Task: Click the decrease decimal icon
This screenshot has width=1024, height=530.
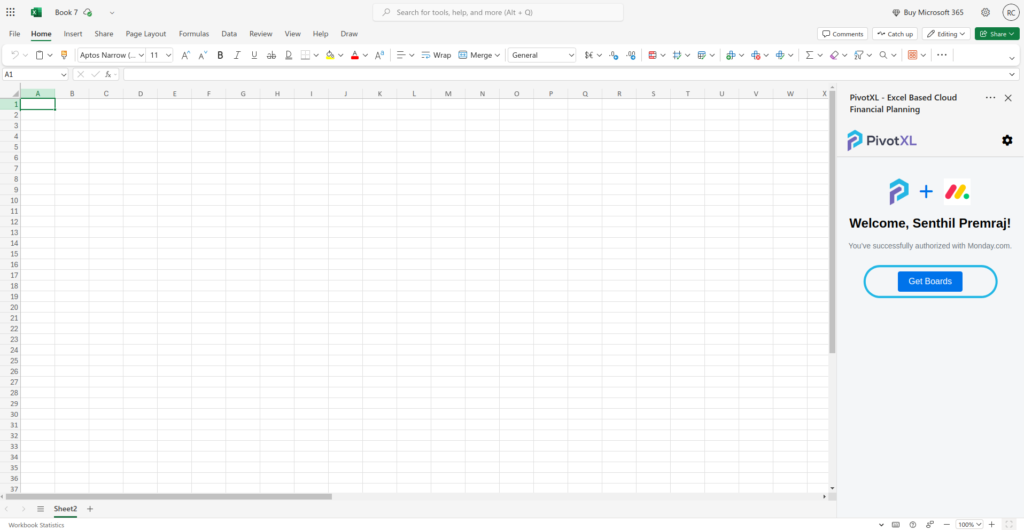Action: [613, 55]
